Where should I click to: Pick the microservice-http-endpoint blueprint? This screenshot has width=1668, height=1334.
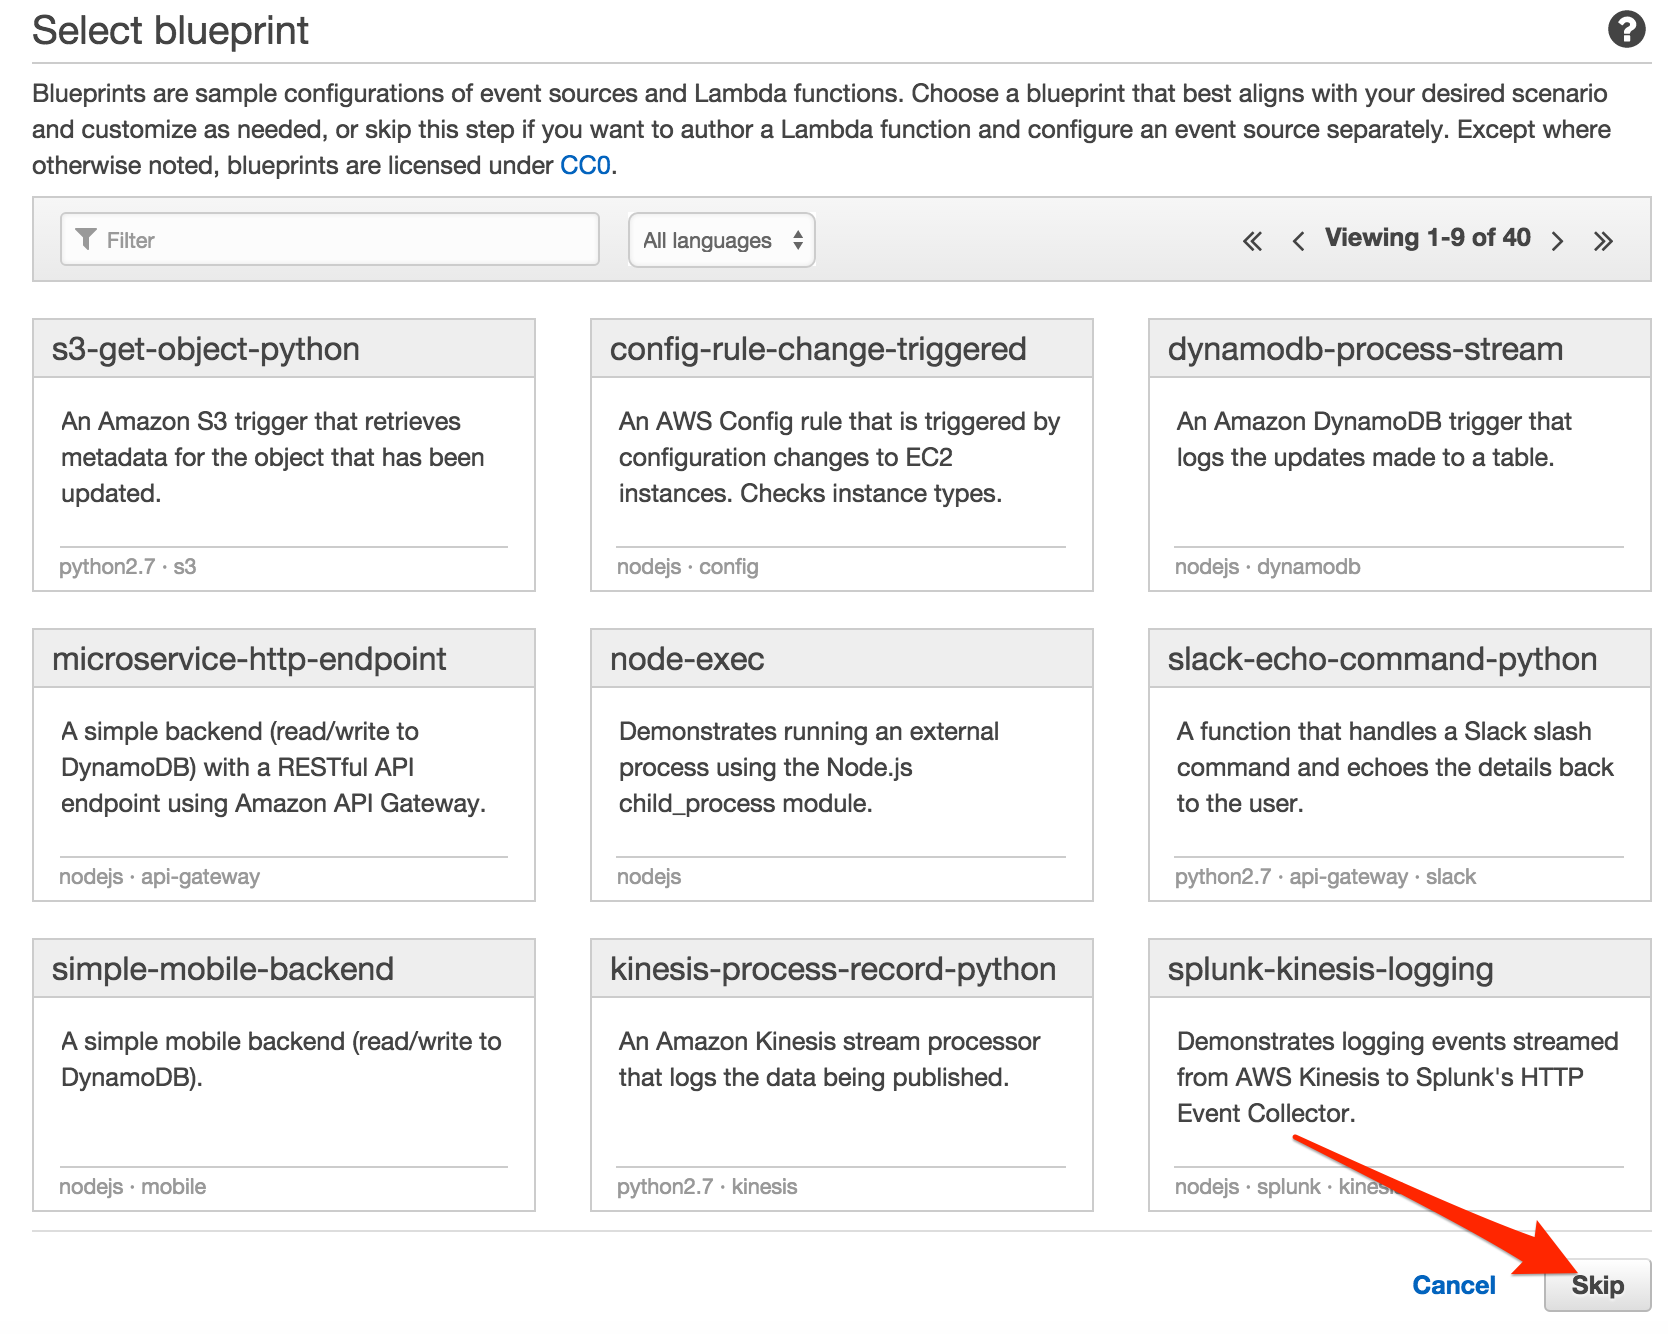(283, 765)
